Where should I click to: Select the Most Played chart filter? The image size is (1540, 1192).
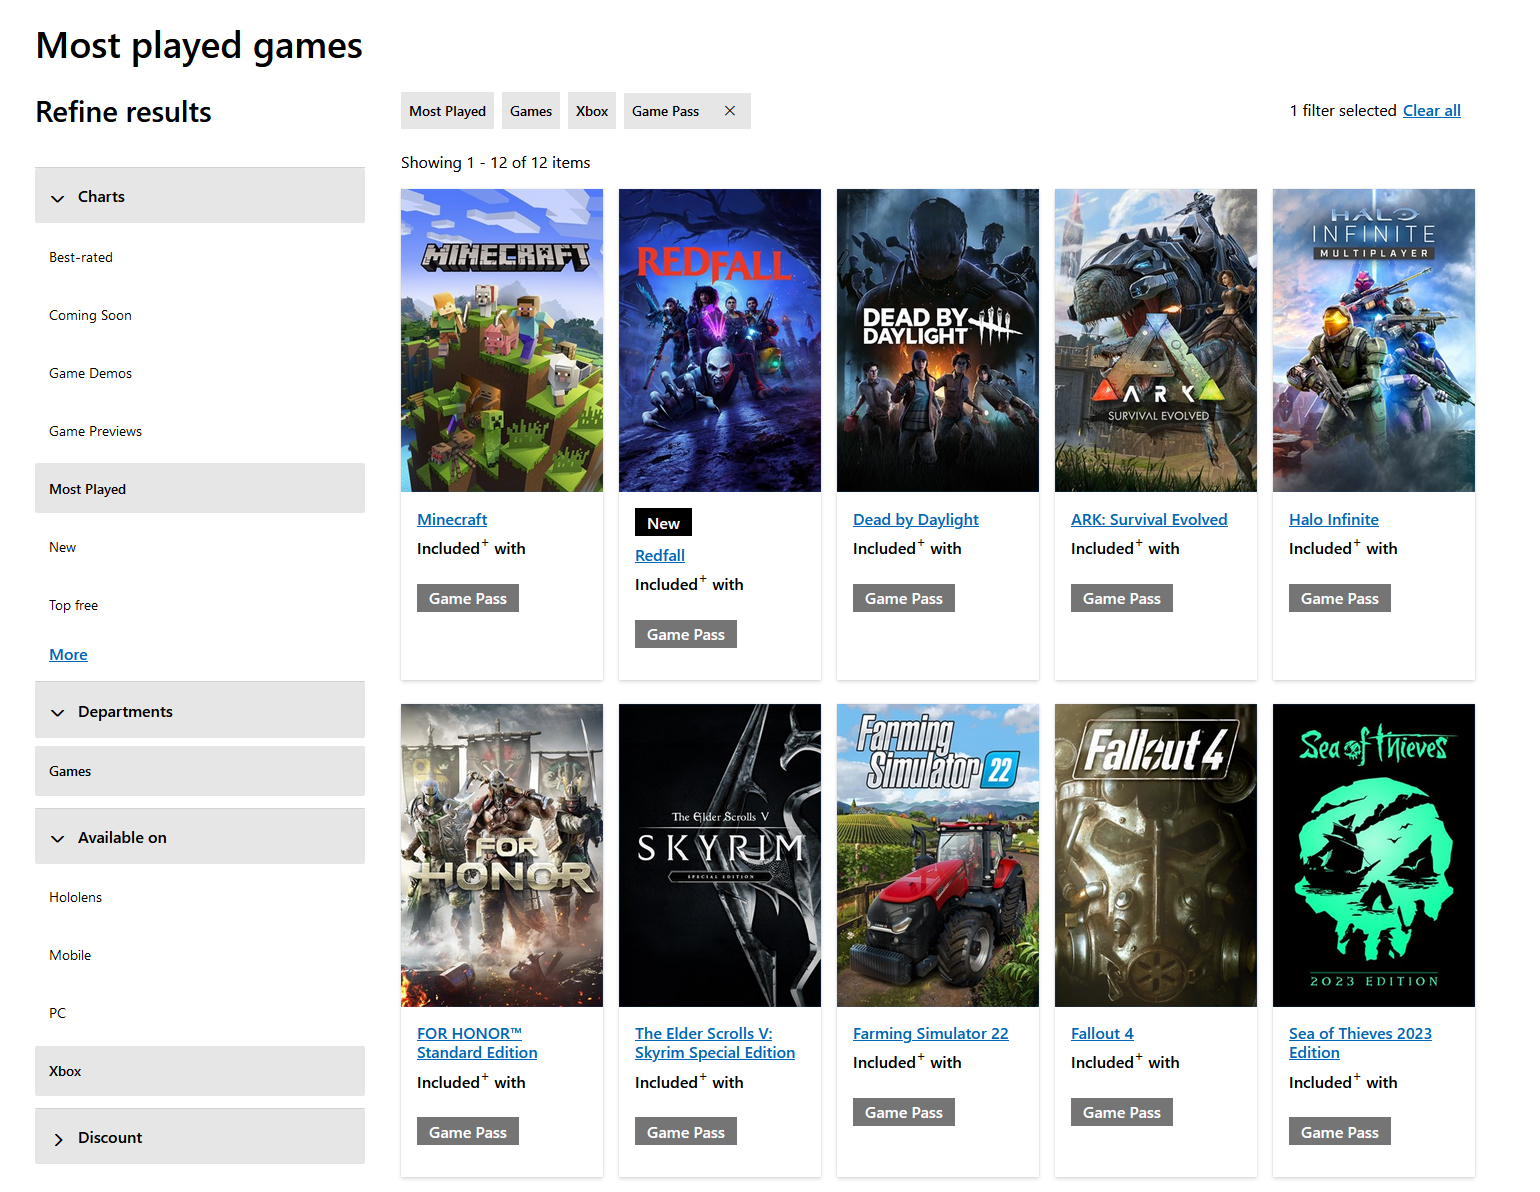[x=200, y=488]
